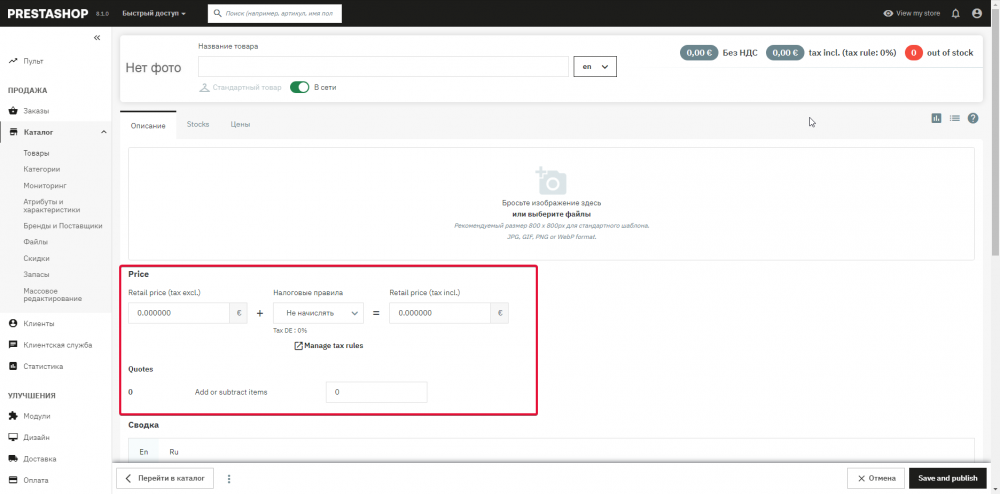Image resolution: width=1000 pixels, height=494 pixels.
Task: Open notifications bell icon
Action: 955,13
